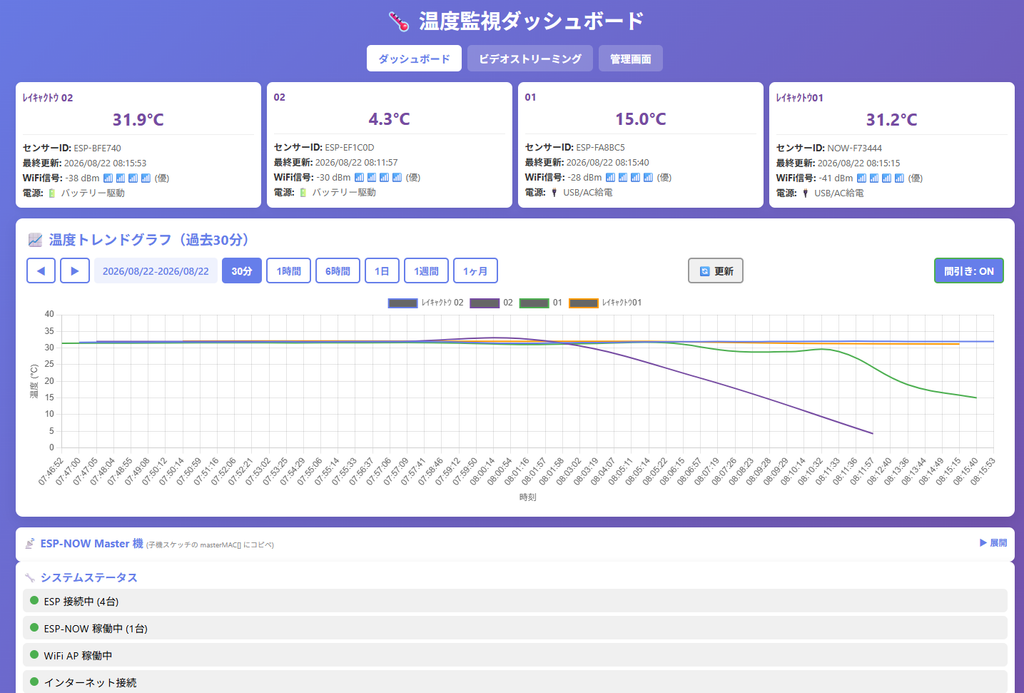Select the 1ヶ月 time range

(475, 271)
